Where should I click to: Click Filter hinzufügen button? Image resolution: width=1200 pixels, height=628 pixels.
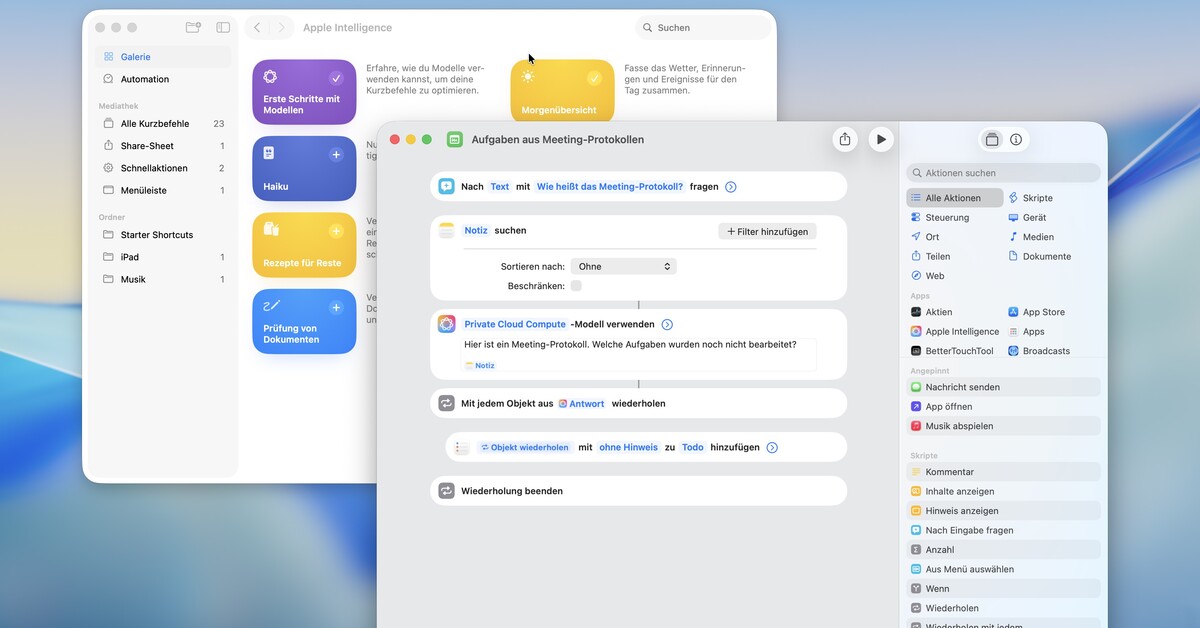(767, 231)
